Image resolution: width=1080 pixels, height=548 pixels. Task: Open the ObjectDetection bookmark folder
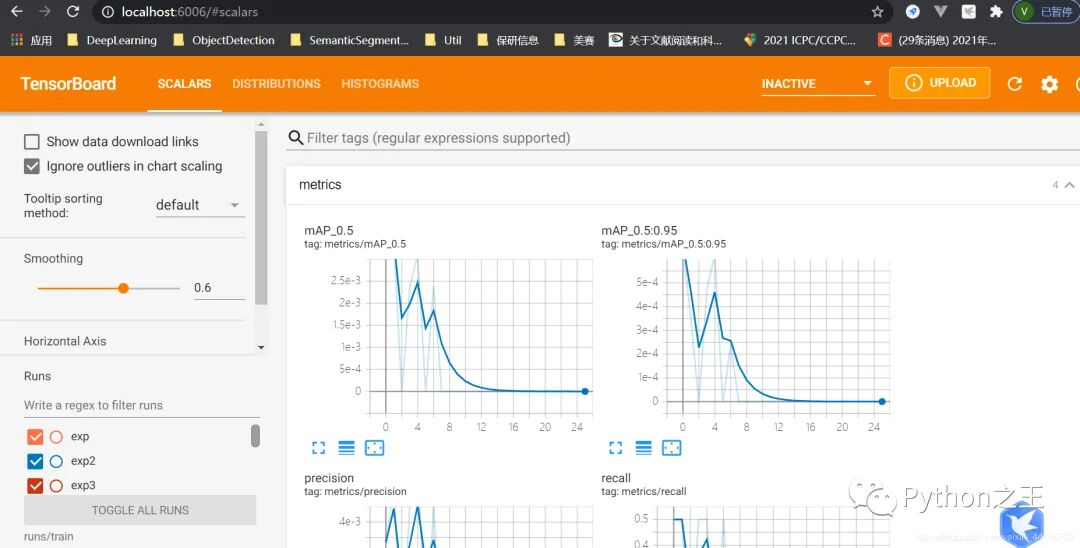click(224, 40)
